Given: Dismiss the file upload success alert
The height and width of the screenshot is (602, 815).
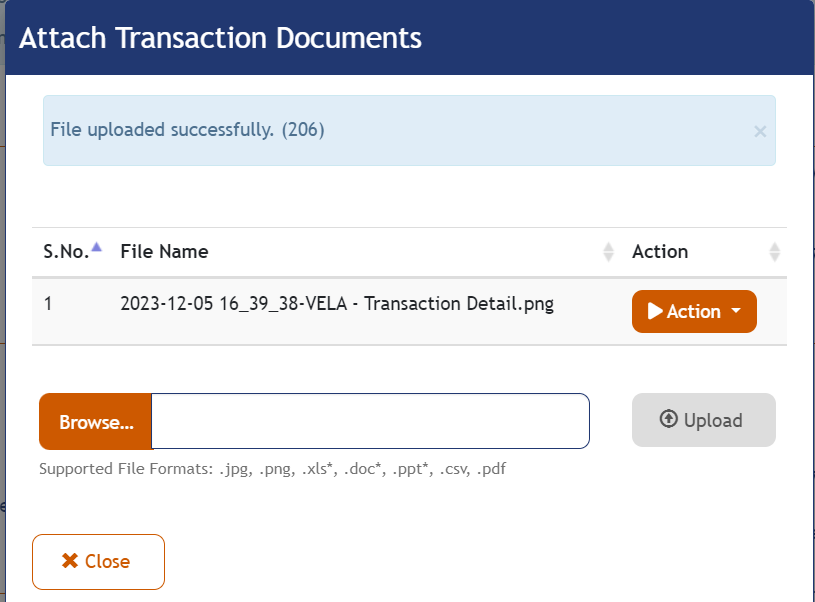Looking at the screenshot, I should pyautogui.click(x=759, y=131).
